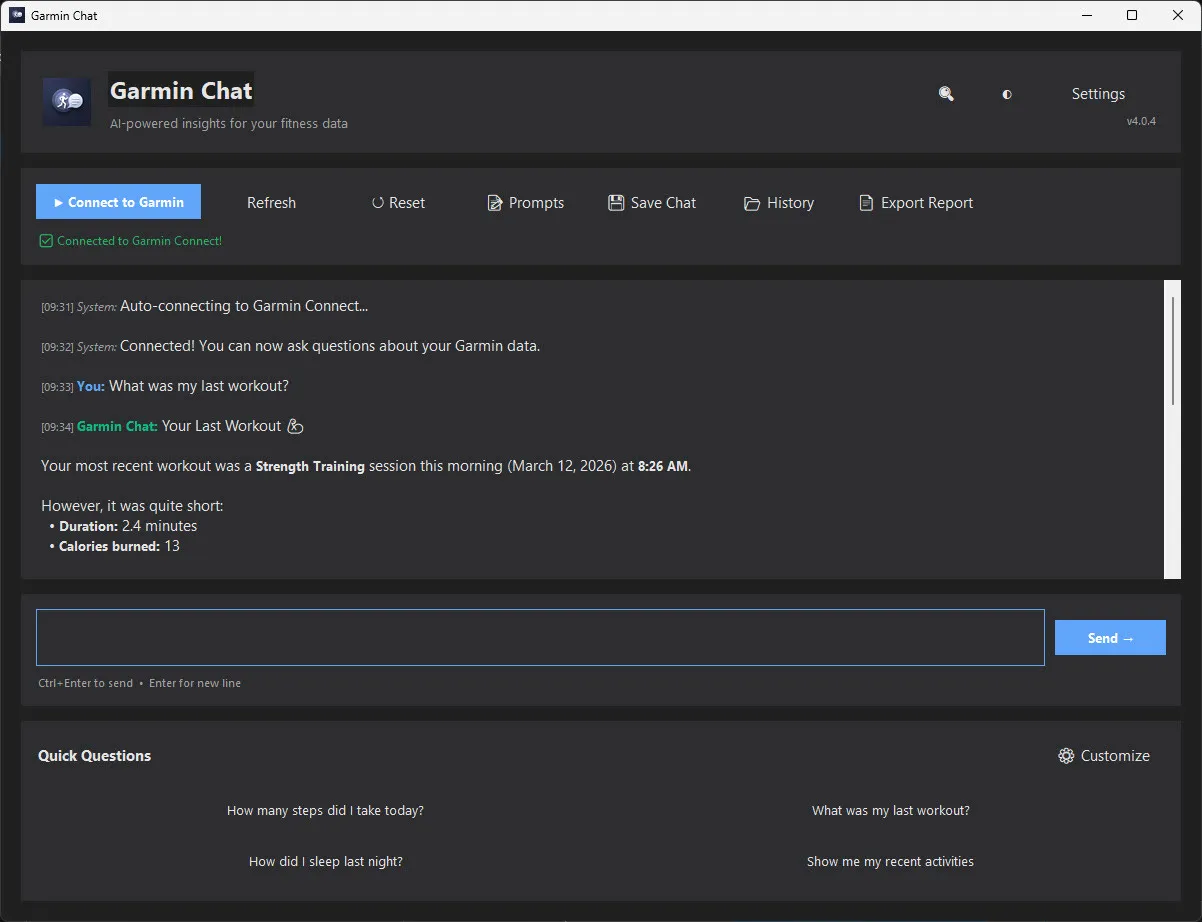This screenshot has width=1202, height=922.
Task: Open the Prompts editor
Action: (525, 203)
